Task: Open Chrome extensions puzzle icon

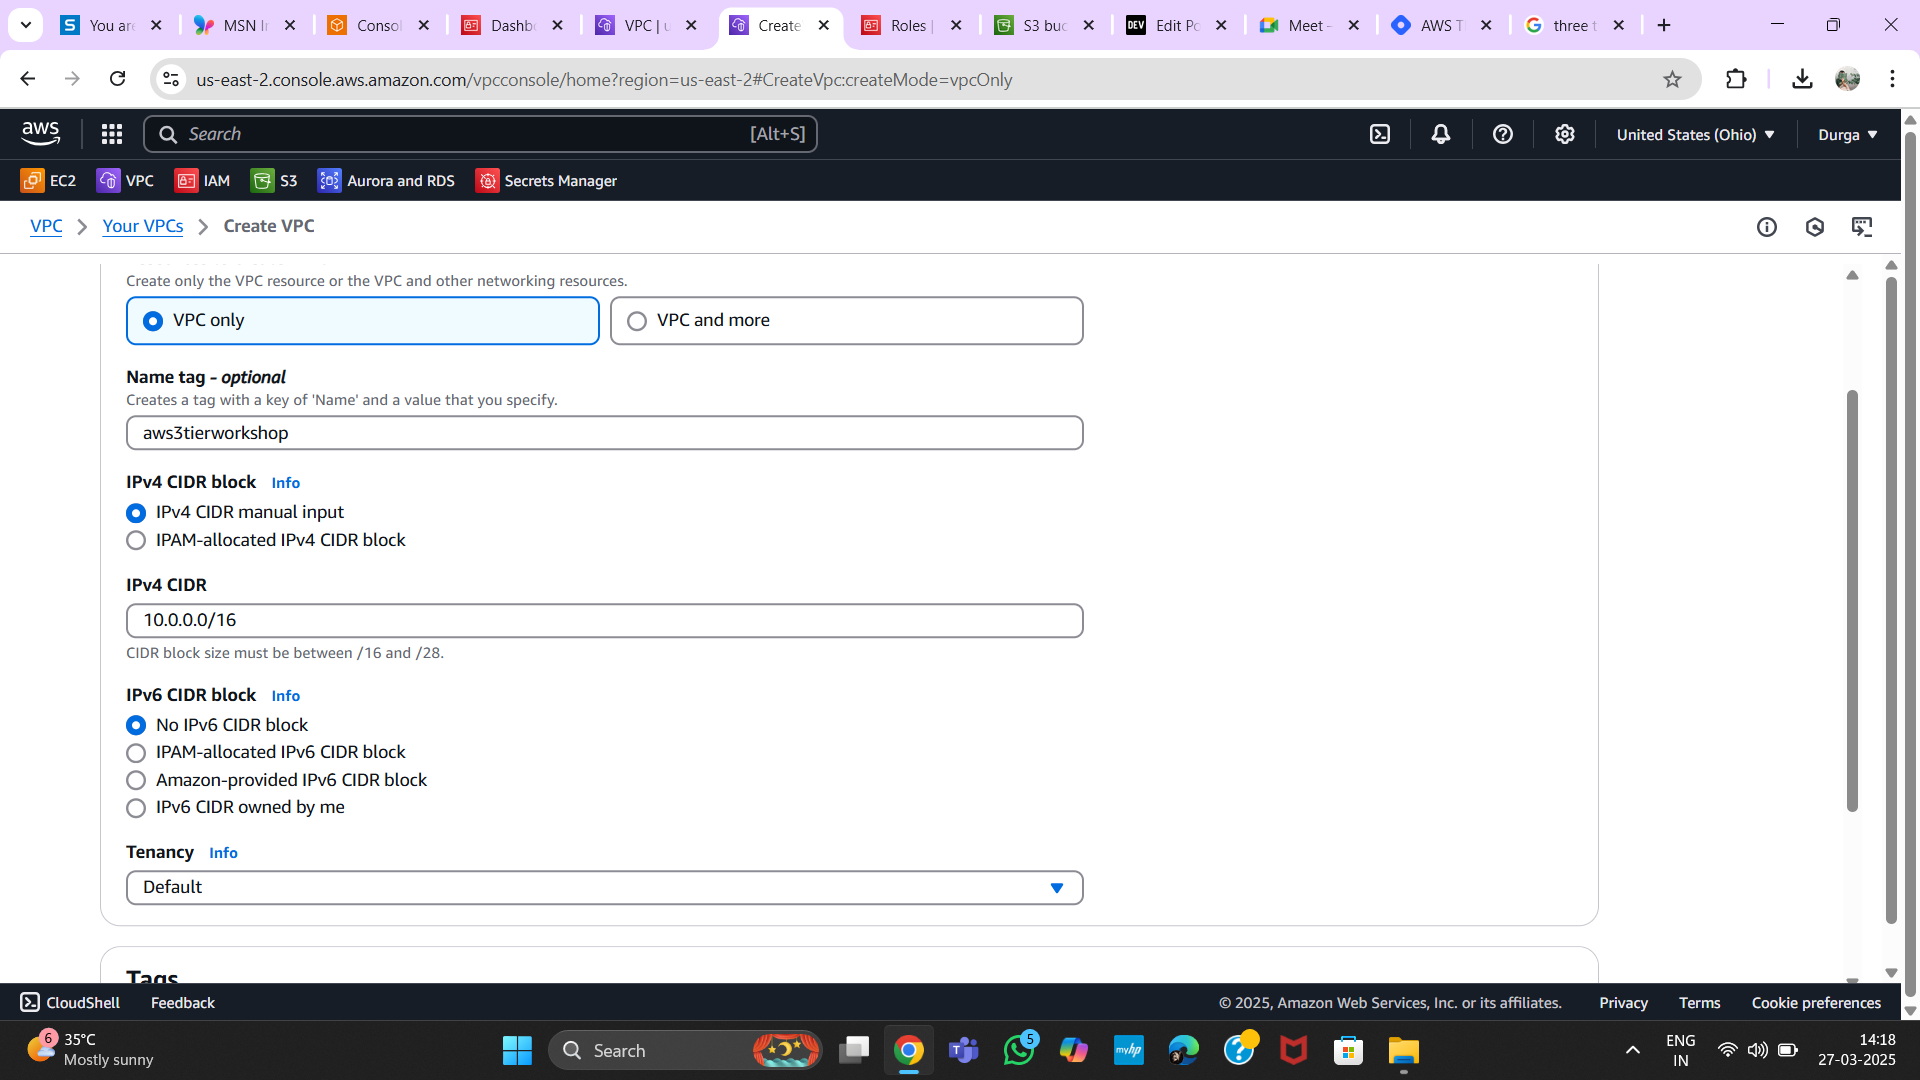Action: coord(1737,79)
